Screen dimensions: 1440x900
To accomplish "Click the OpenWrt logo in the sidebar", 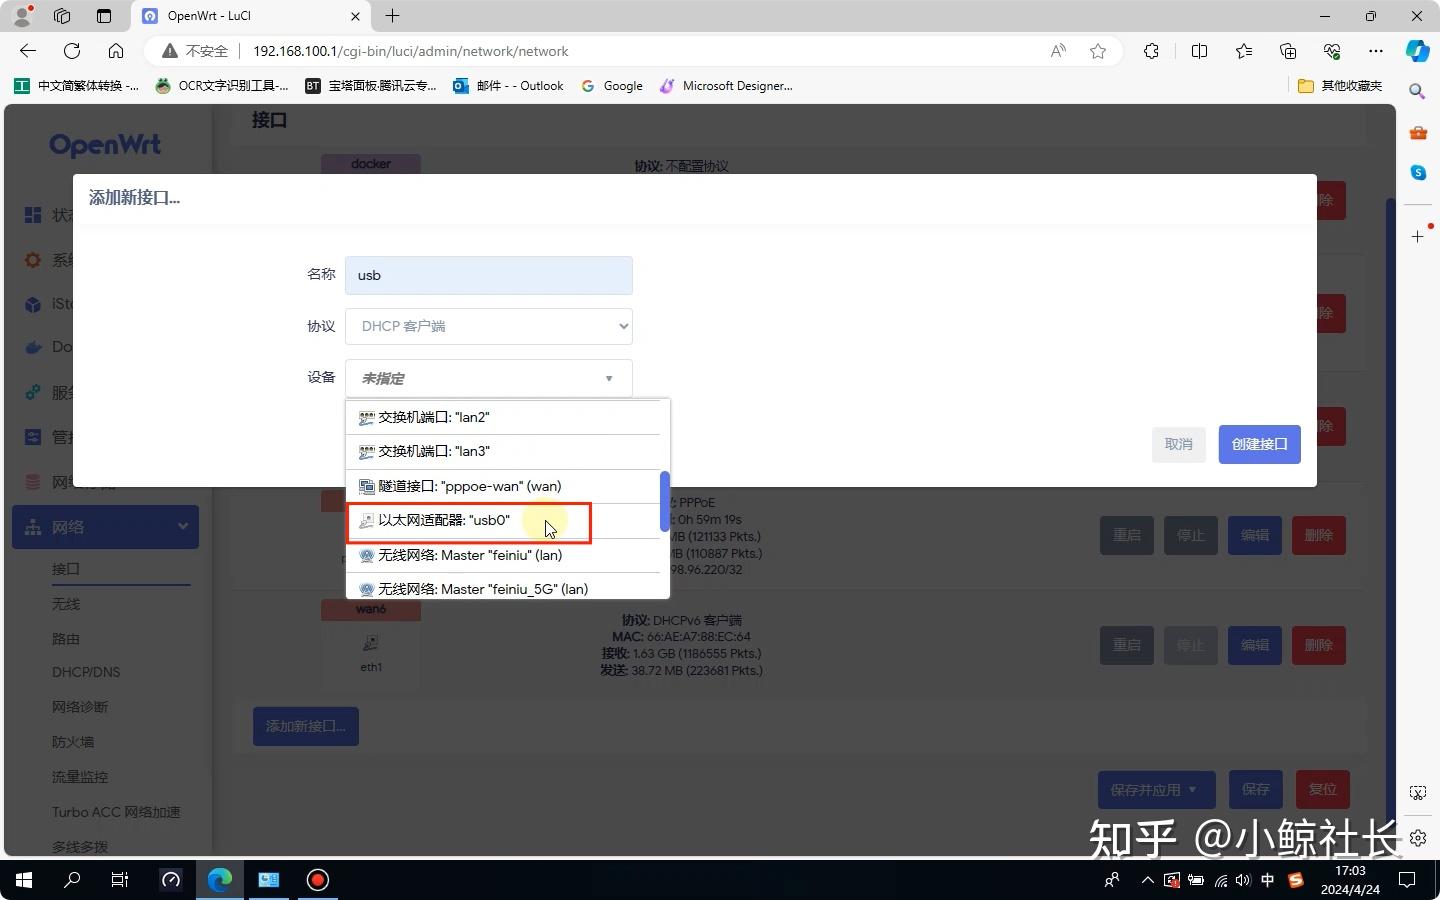I will (104, 145).
